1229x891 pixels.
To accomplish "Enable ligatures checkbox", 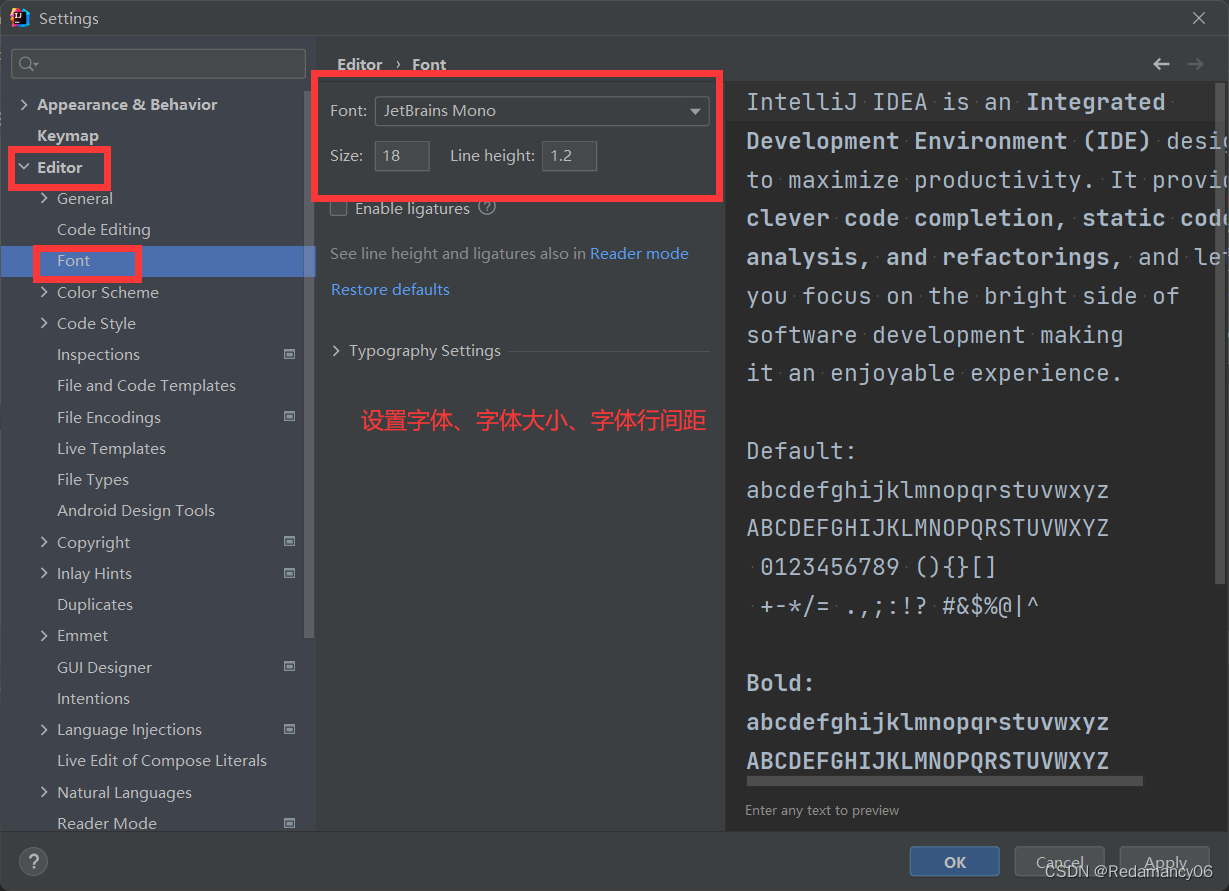I will pyautogui.click(x=339, y=208).
